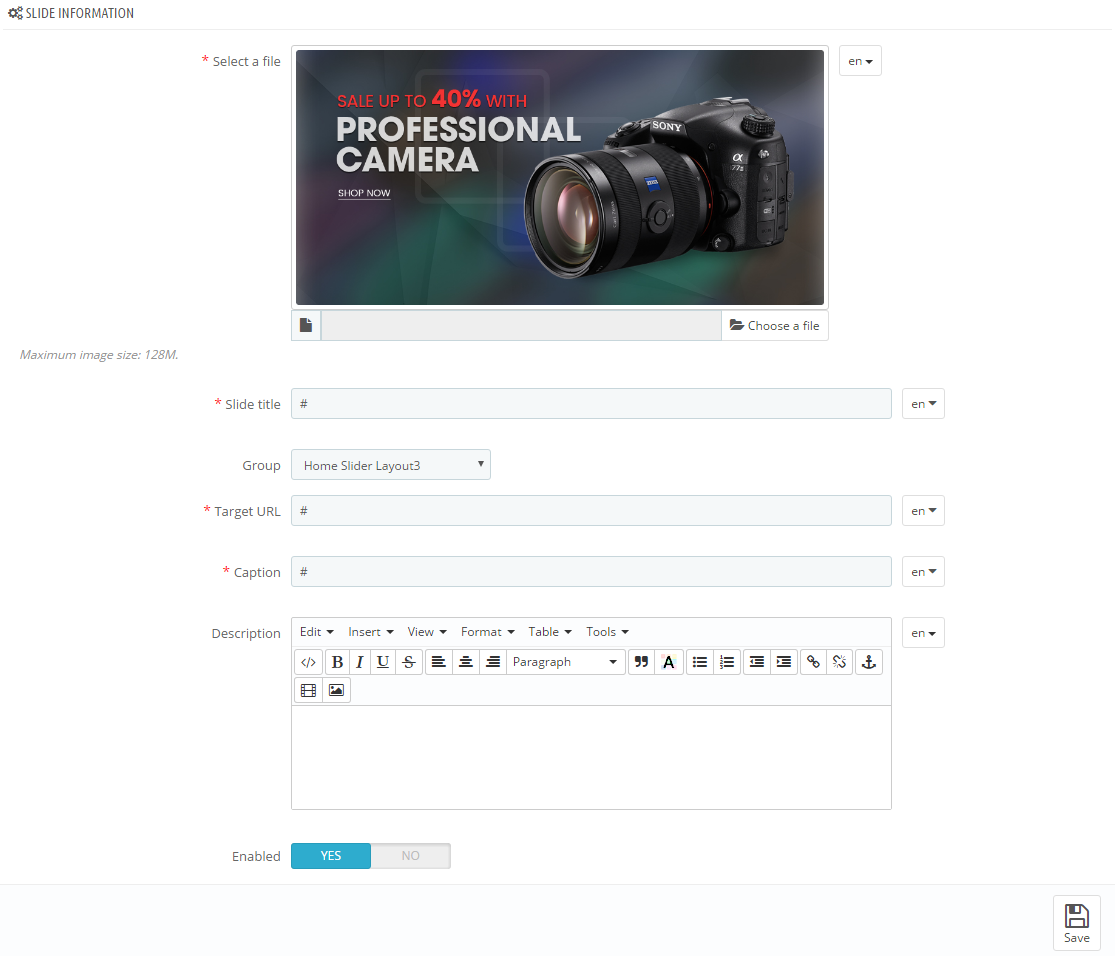Click Choose a file button
Viewport: 1115px width, 956px height.
point(774,326)
